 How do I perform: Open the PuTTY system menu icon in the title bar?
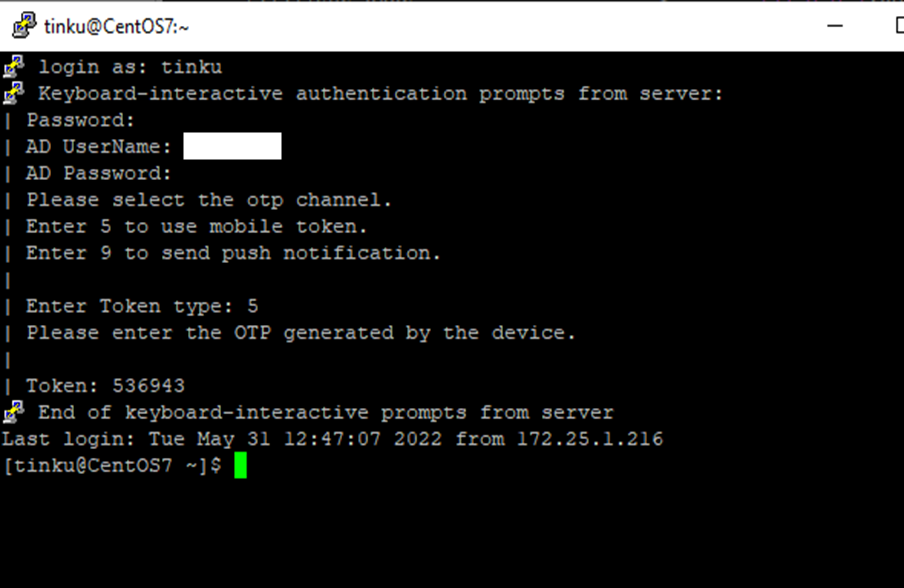24,26
